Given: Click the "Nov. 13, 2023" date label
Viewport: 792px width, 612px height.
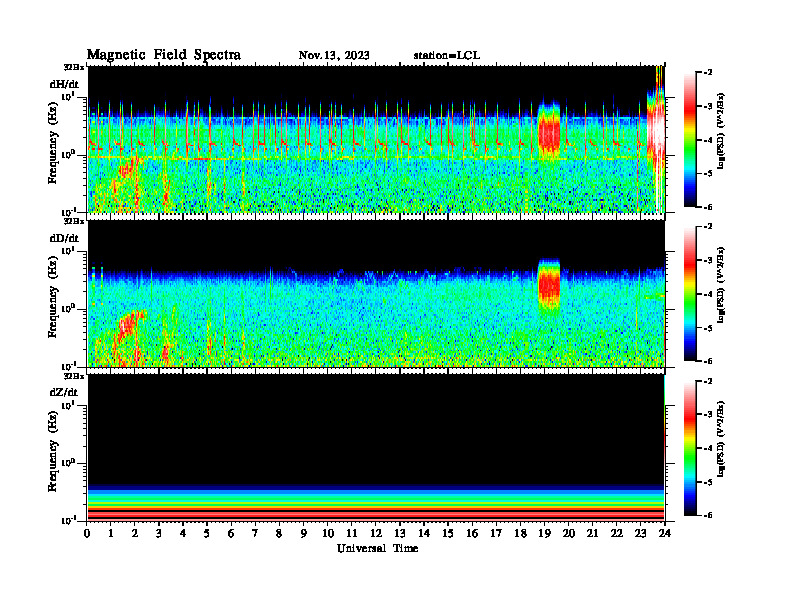Looking at the screenshot, I should (334, 55).
